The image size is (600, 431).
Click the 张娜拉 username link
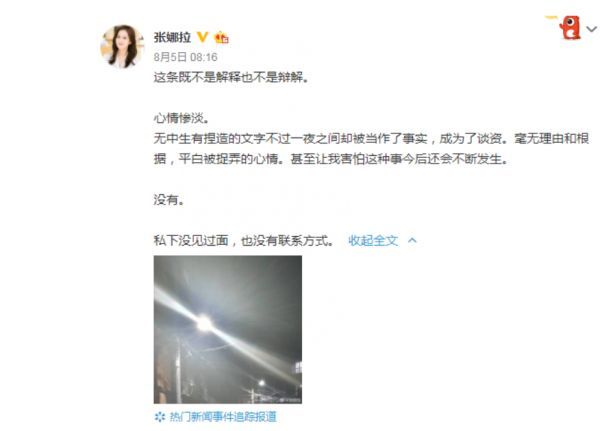(172, 38)
